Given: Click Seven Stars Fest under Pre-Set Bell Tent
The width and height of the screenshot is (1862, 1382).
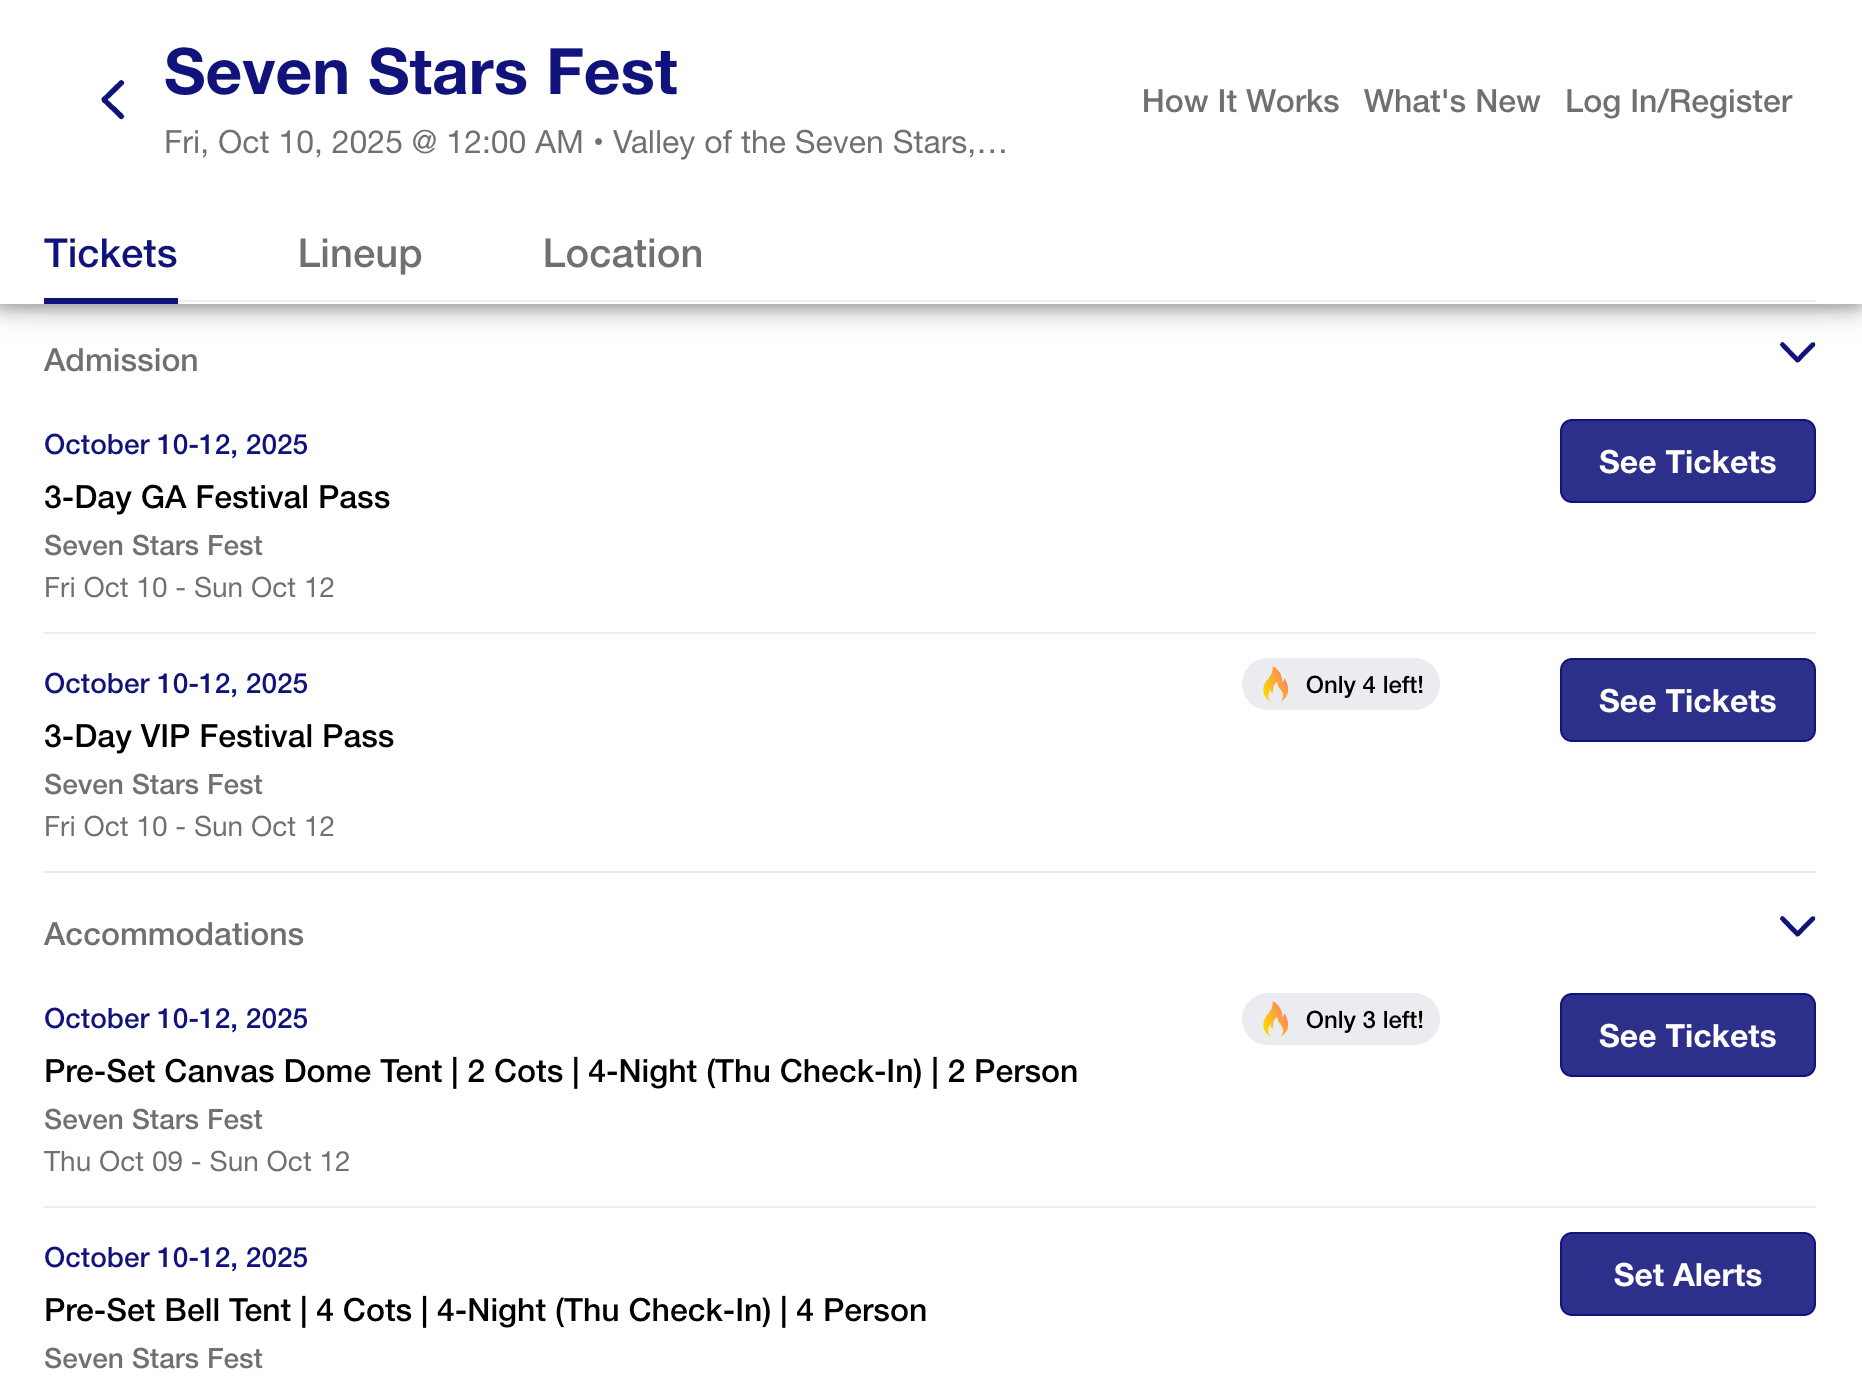Looking at the screenshot, I should [153, 1359].
